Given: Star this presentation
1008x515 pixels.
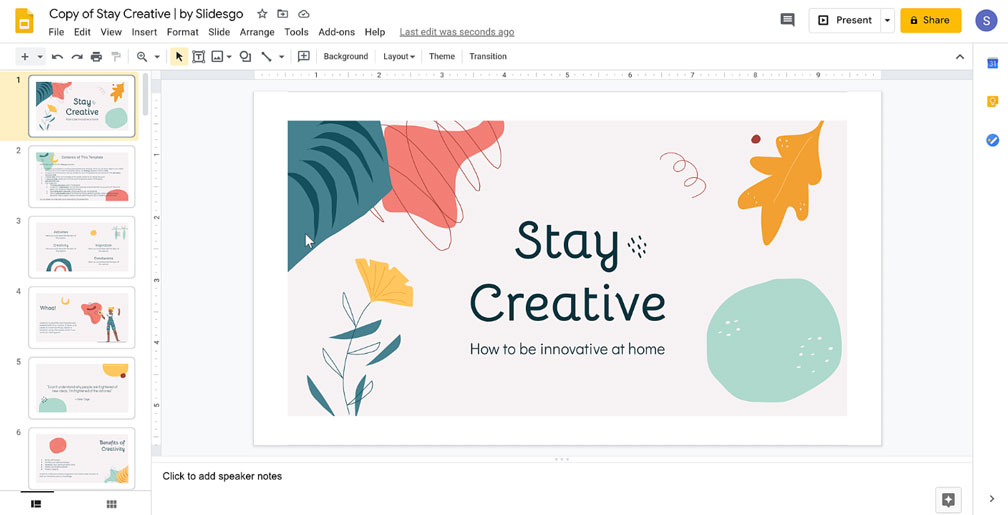Looking at the screenshot, I should pos(262,14).
